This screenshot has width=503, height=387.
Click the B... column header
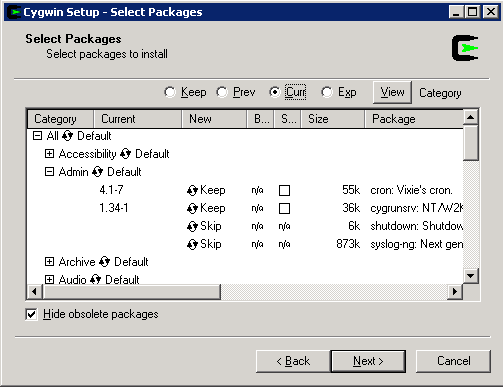(x=260, y=119)
